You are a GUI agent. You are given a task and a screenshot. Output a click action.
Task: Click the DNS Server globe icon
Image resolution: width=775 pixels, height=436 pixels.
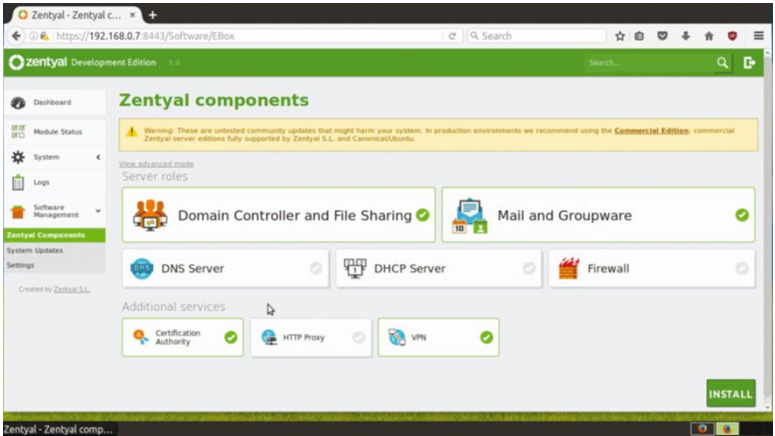click(x=141, y=268)
